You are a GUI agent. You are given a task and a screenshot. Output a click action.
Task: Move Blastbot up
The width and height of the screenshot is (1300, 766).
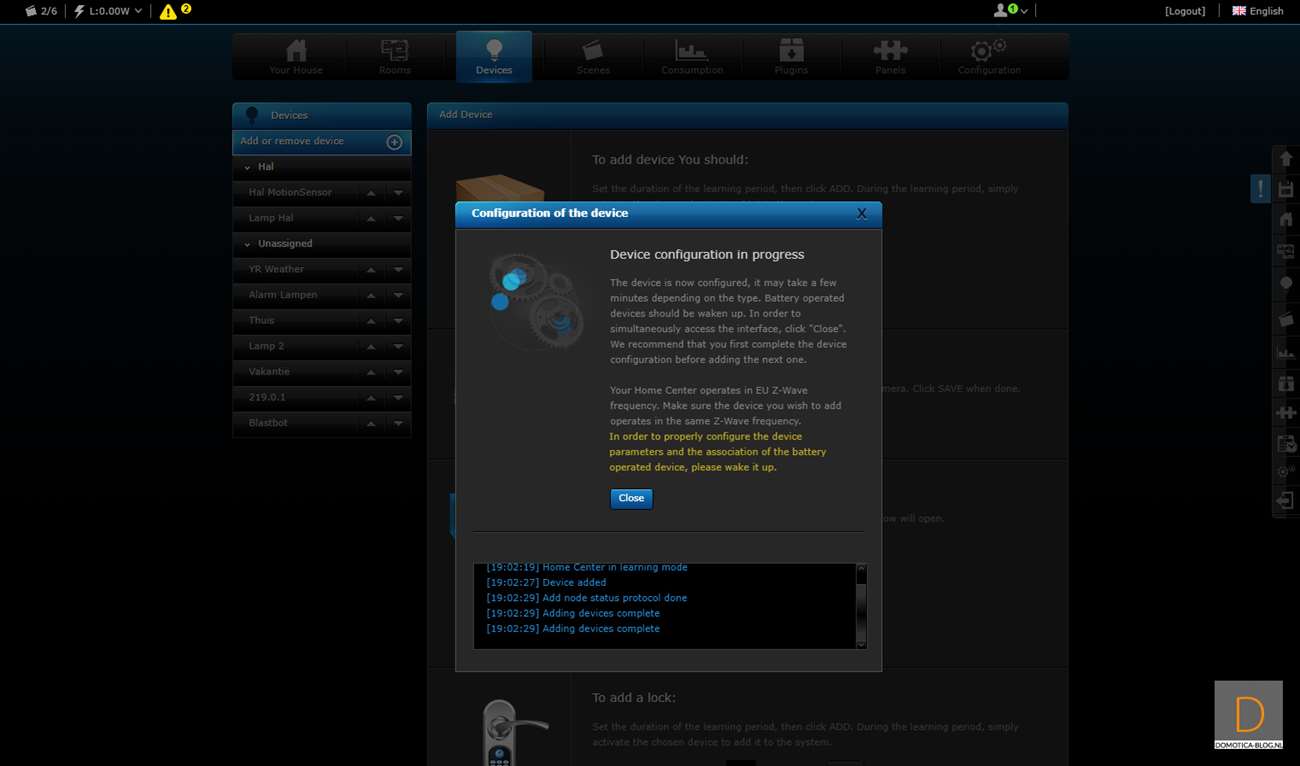click(x=371, y=424)
